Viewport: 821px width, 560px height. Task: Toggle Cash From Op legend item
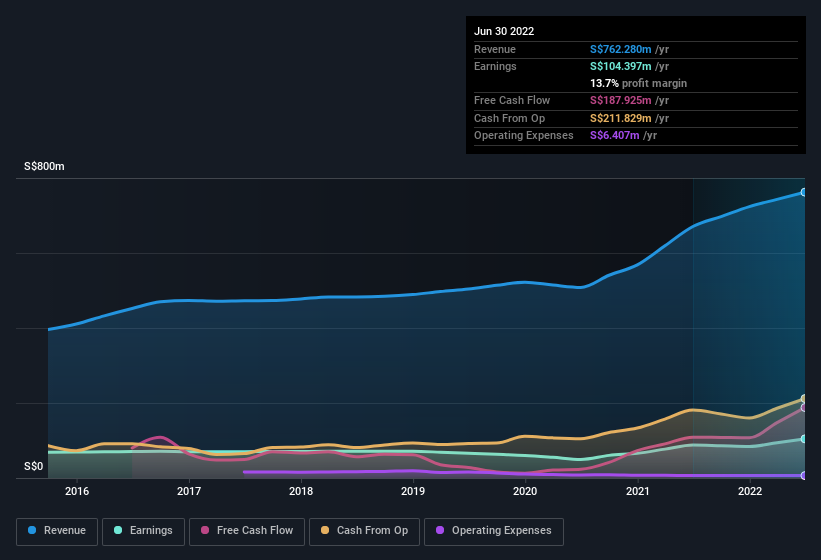363,531
